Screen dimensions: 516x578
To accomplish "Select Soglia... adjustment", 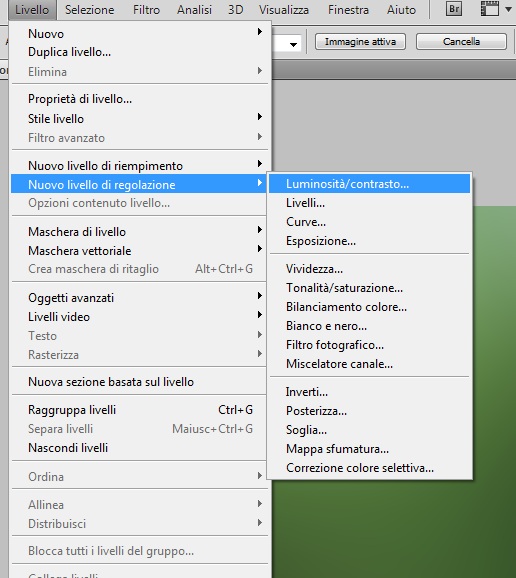I will (369, 430).
